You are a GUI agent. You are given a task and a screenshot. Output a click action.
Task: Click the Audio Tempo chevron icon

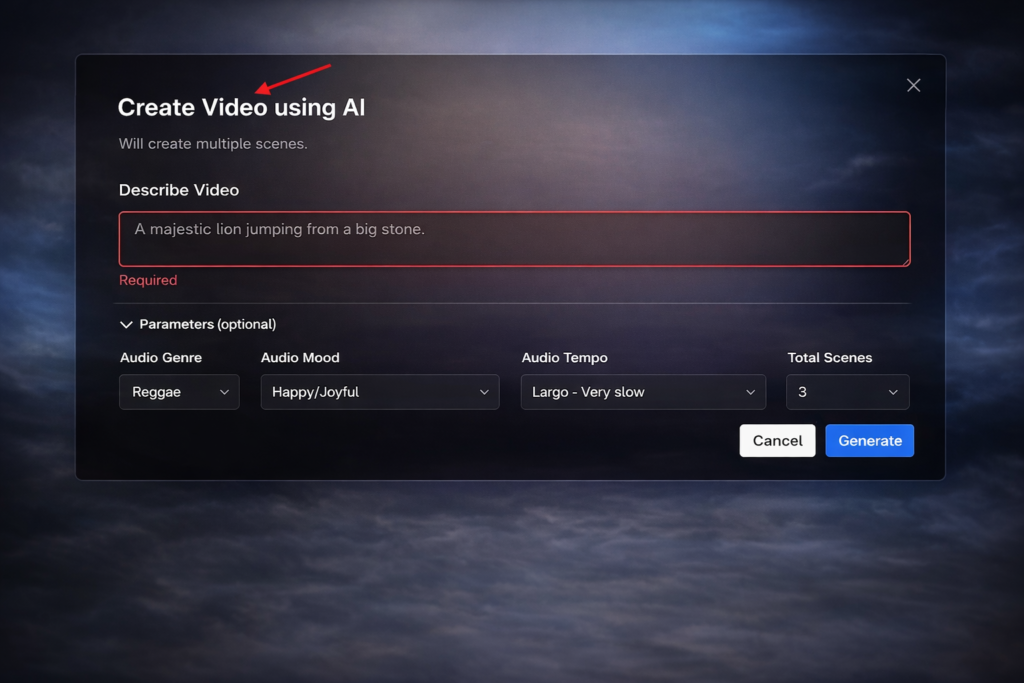coord(752,392)
